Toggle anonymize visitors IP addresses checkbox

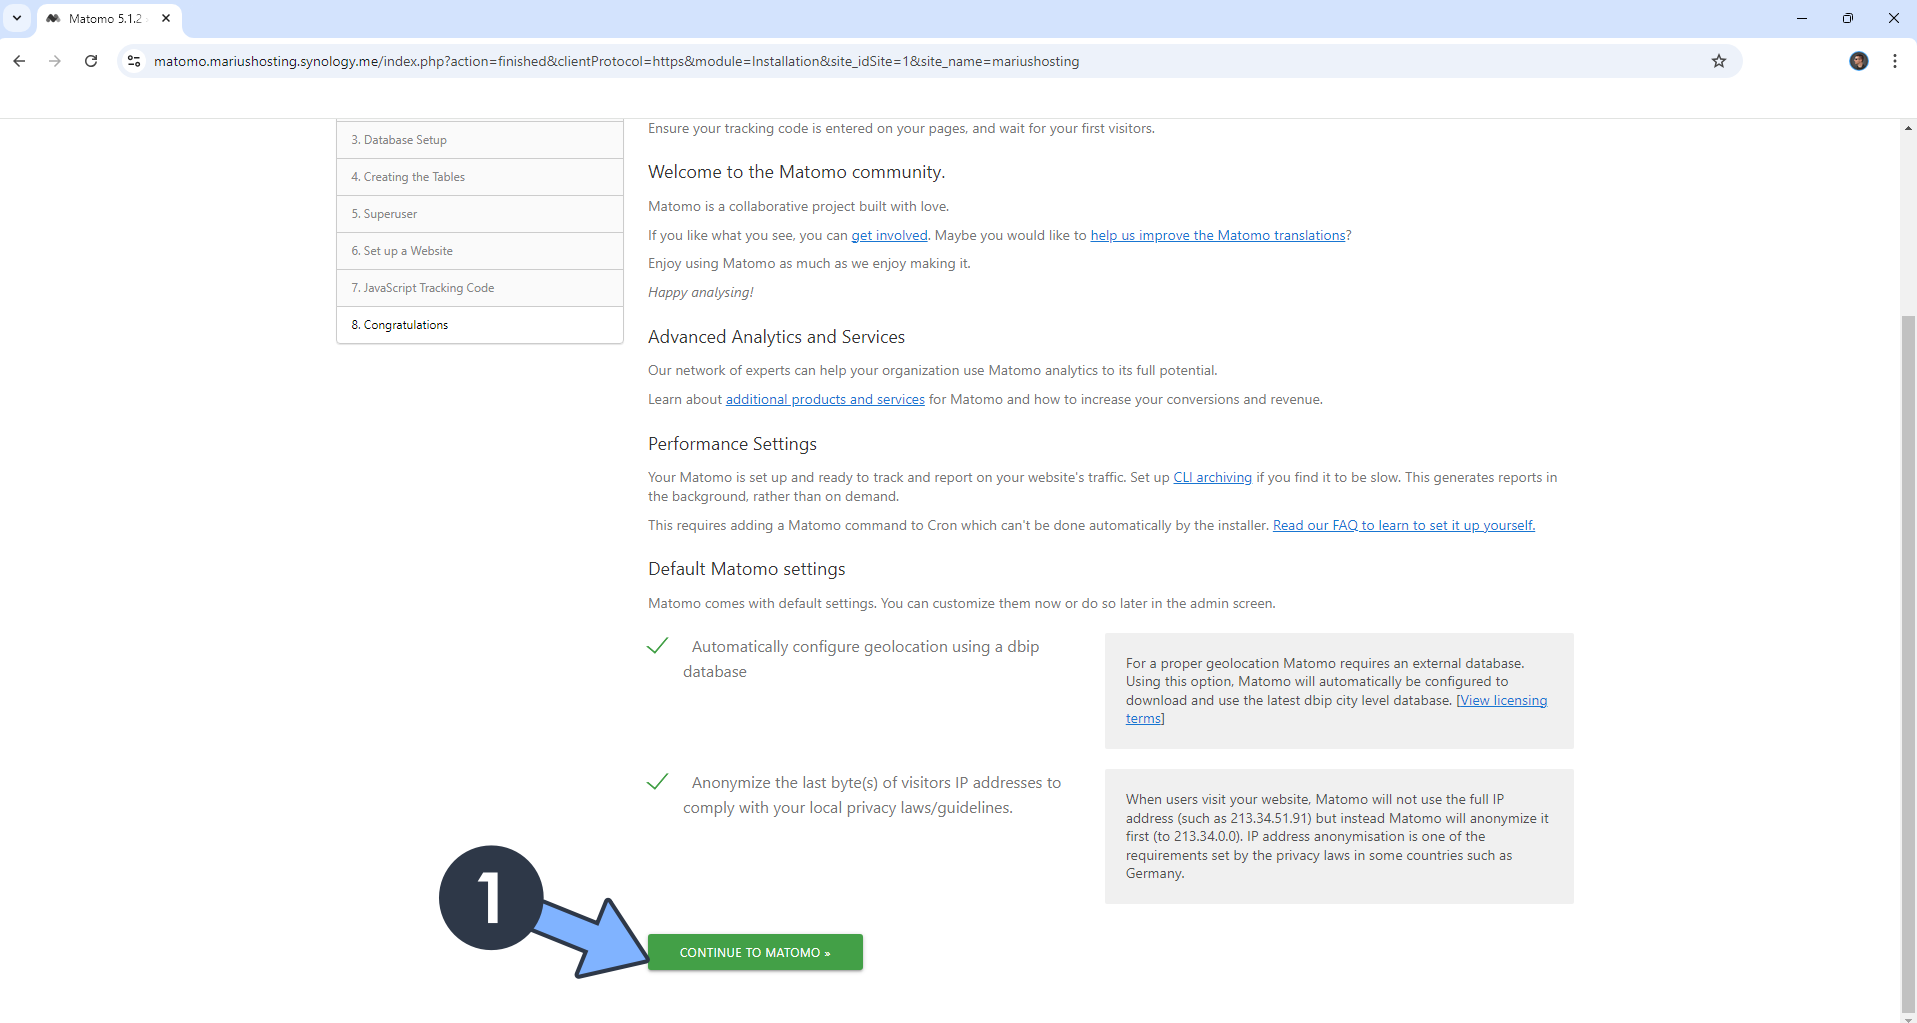[x=657, y=782]
